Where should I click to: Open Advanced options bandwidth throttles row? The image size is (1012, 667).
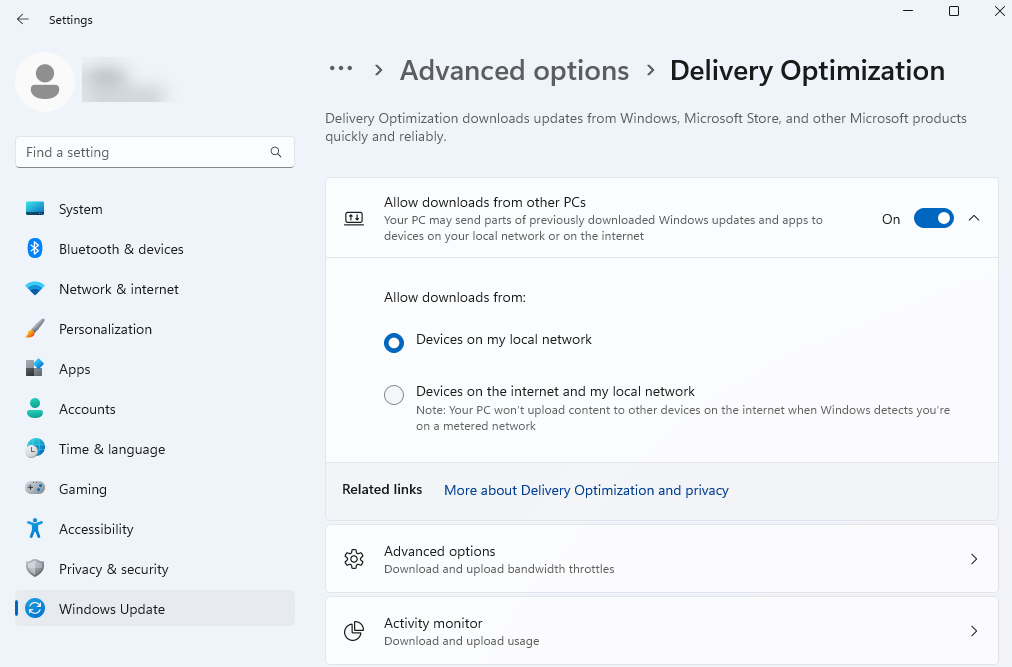click(661, 559)
